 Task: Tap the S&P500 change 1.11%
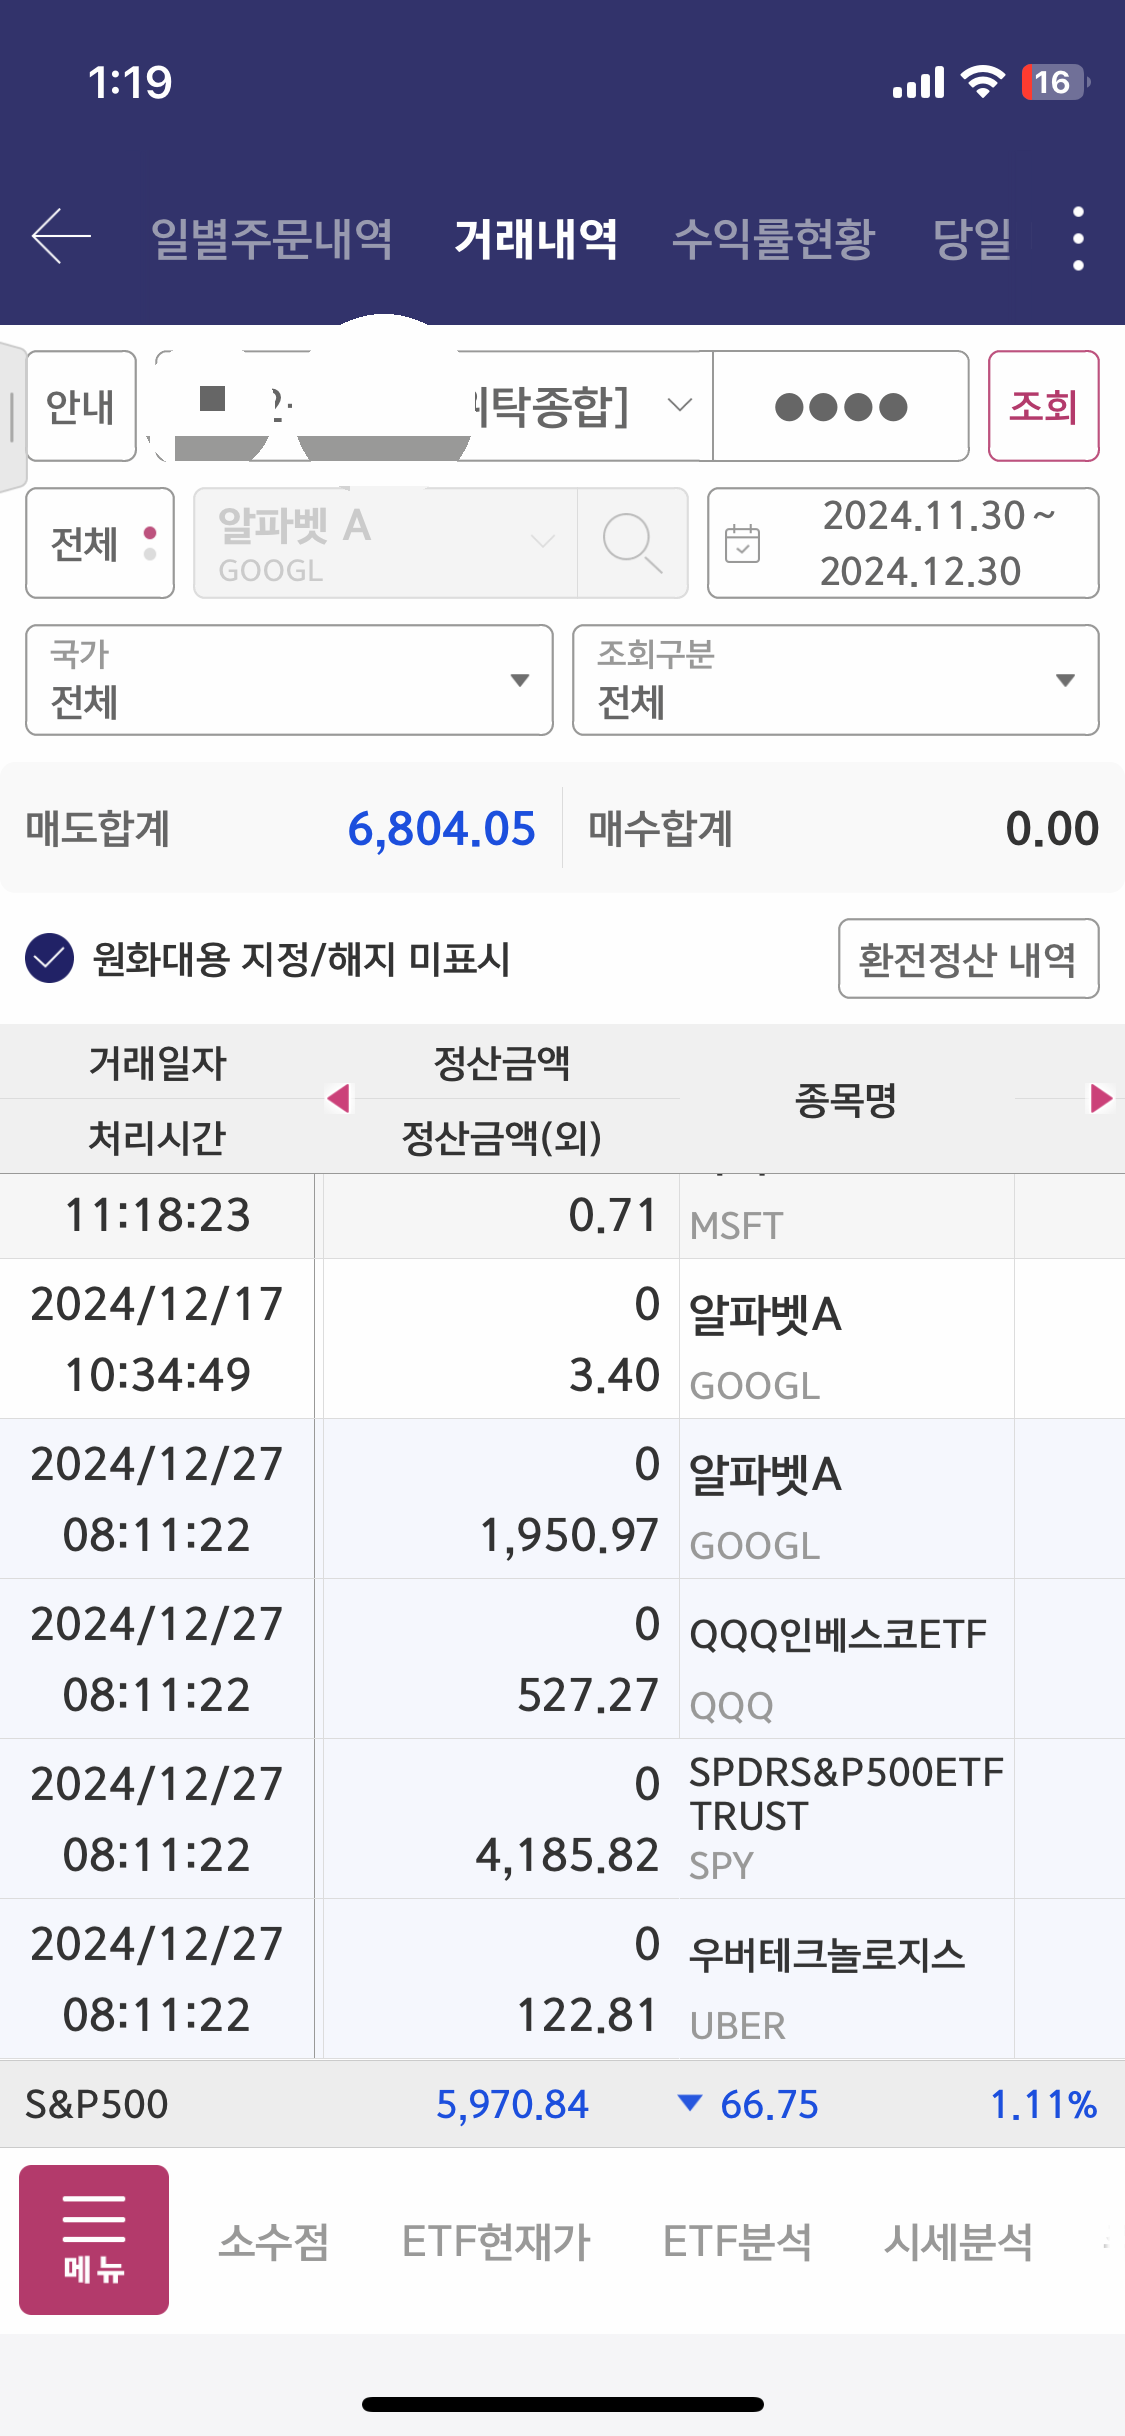[1043, 2104]
